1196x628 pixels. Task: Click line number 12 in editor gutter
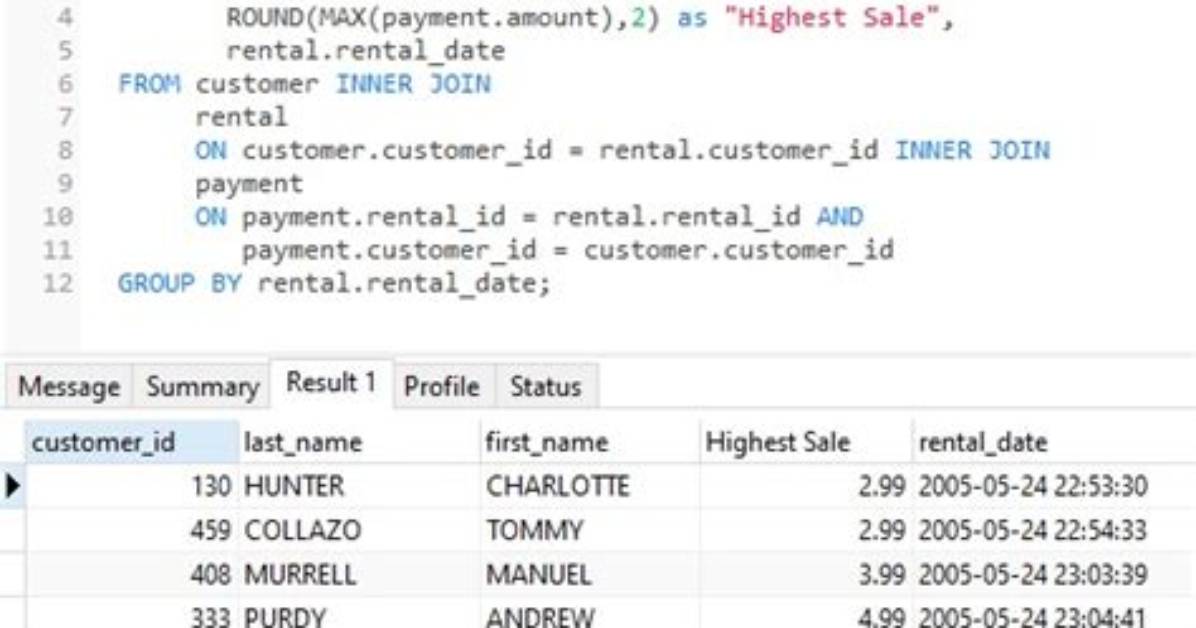pos(58,283)
